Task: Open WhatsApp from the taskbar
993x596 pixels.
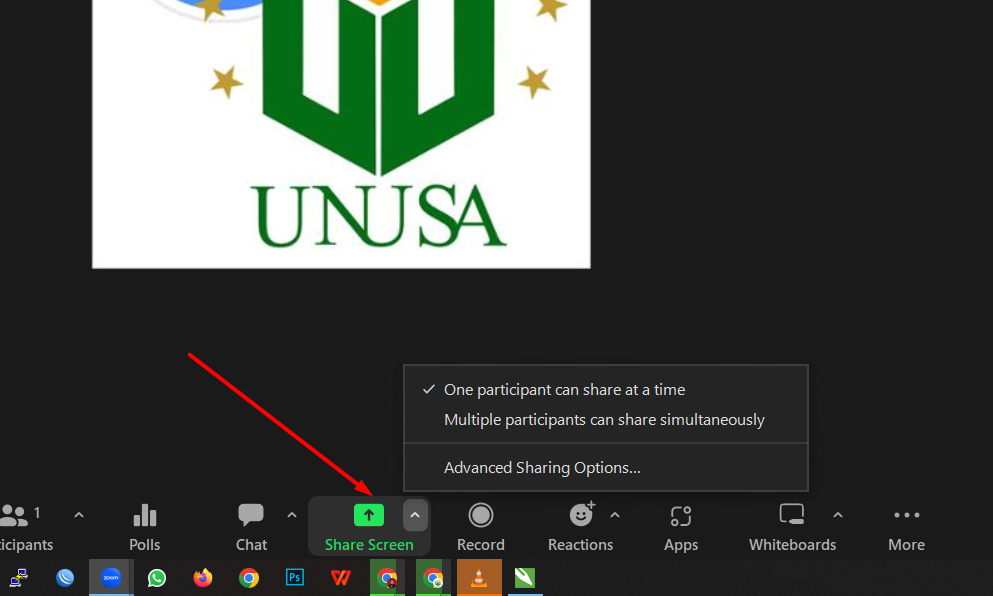Action: (156, 578)
